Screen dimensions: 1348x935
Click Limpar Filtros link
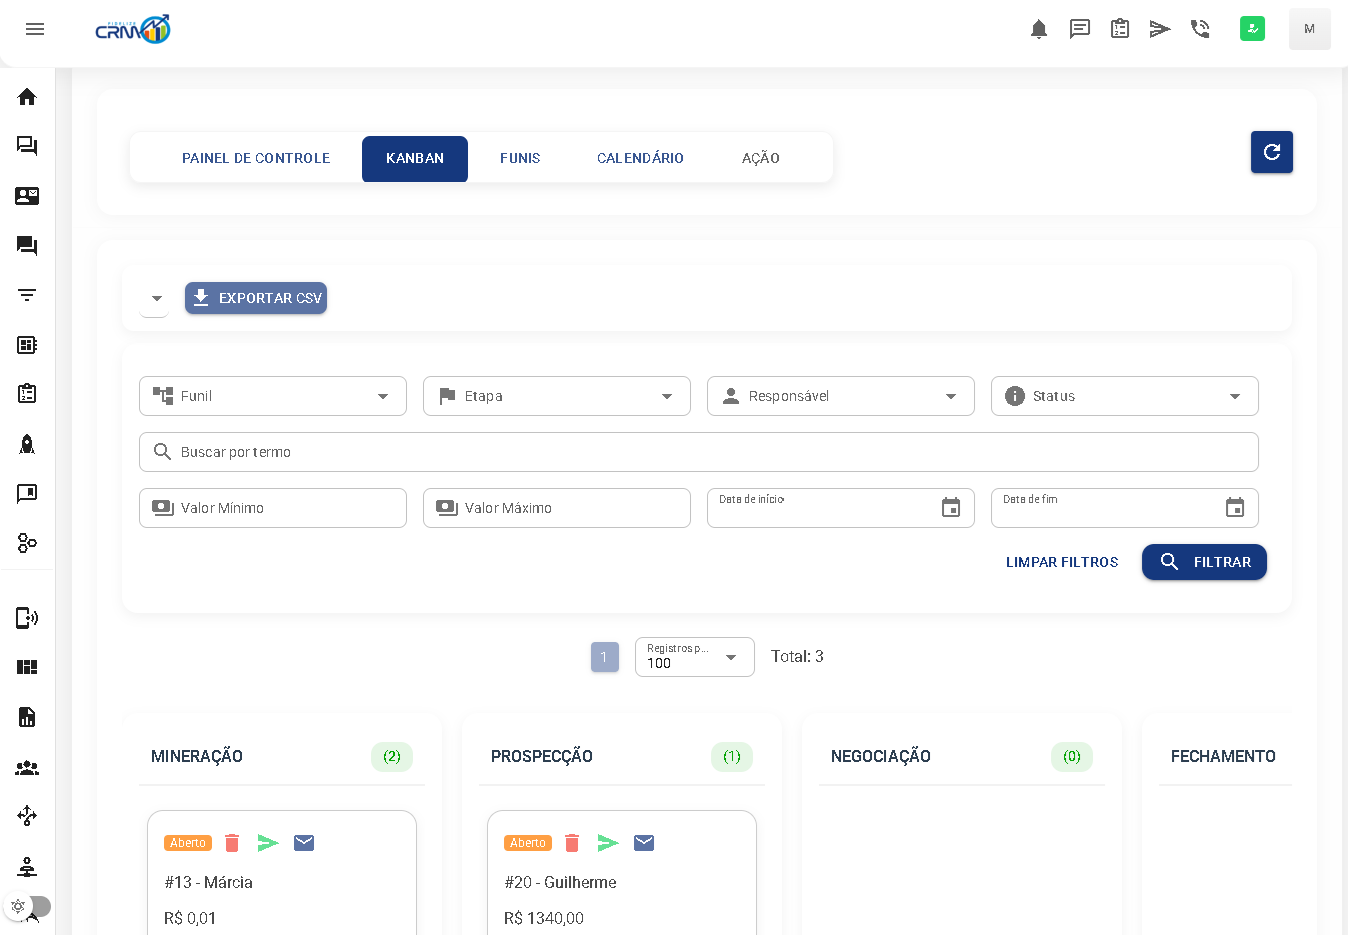pyautogui.click(x=1062, y=562)
